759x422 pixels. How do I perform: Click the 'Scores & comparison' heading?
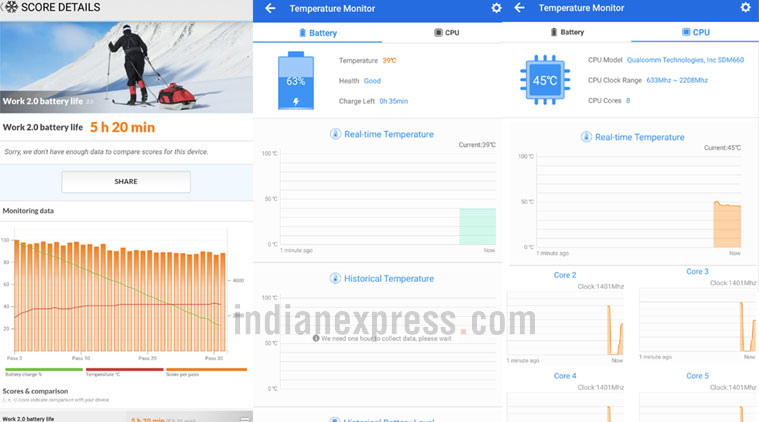(35, 391)
